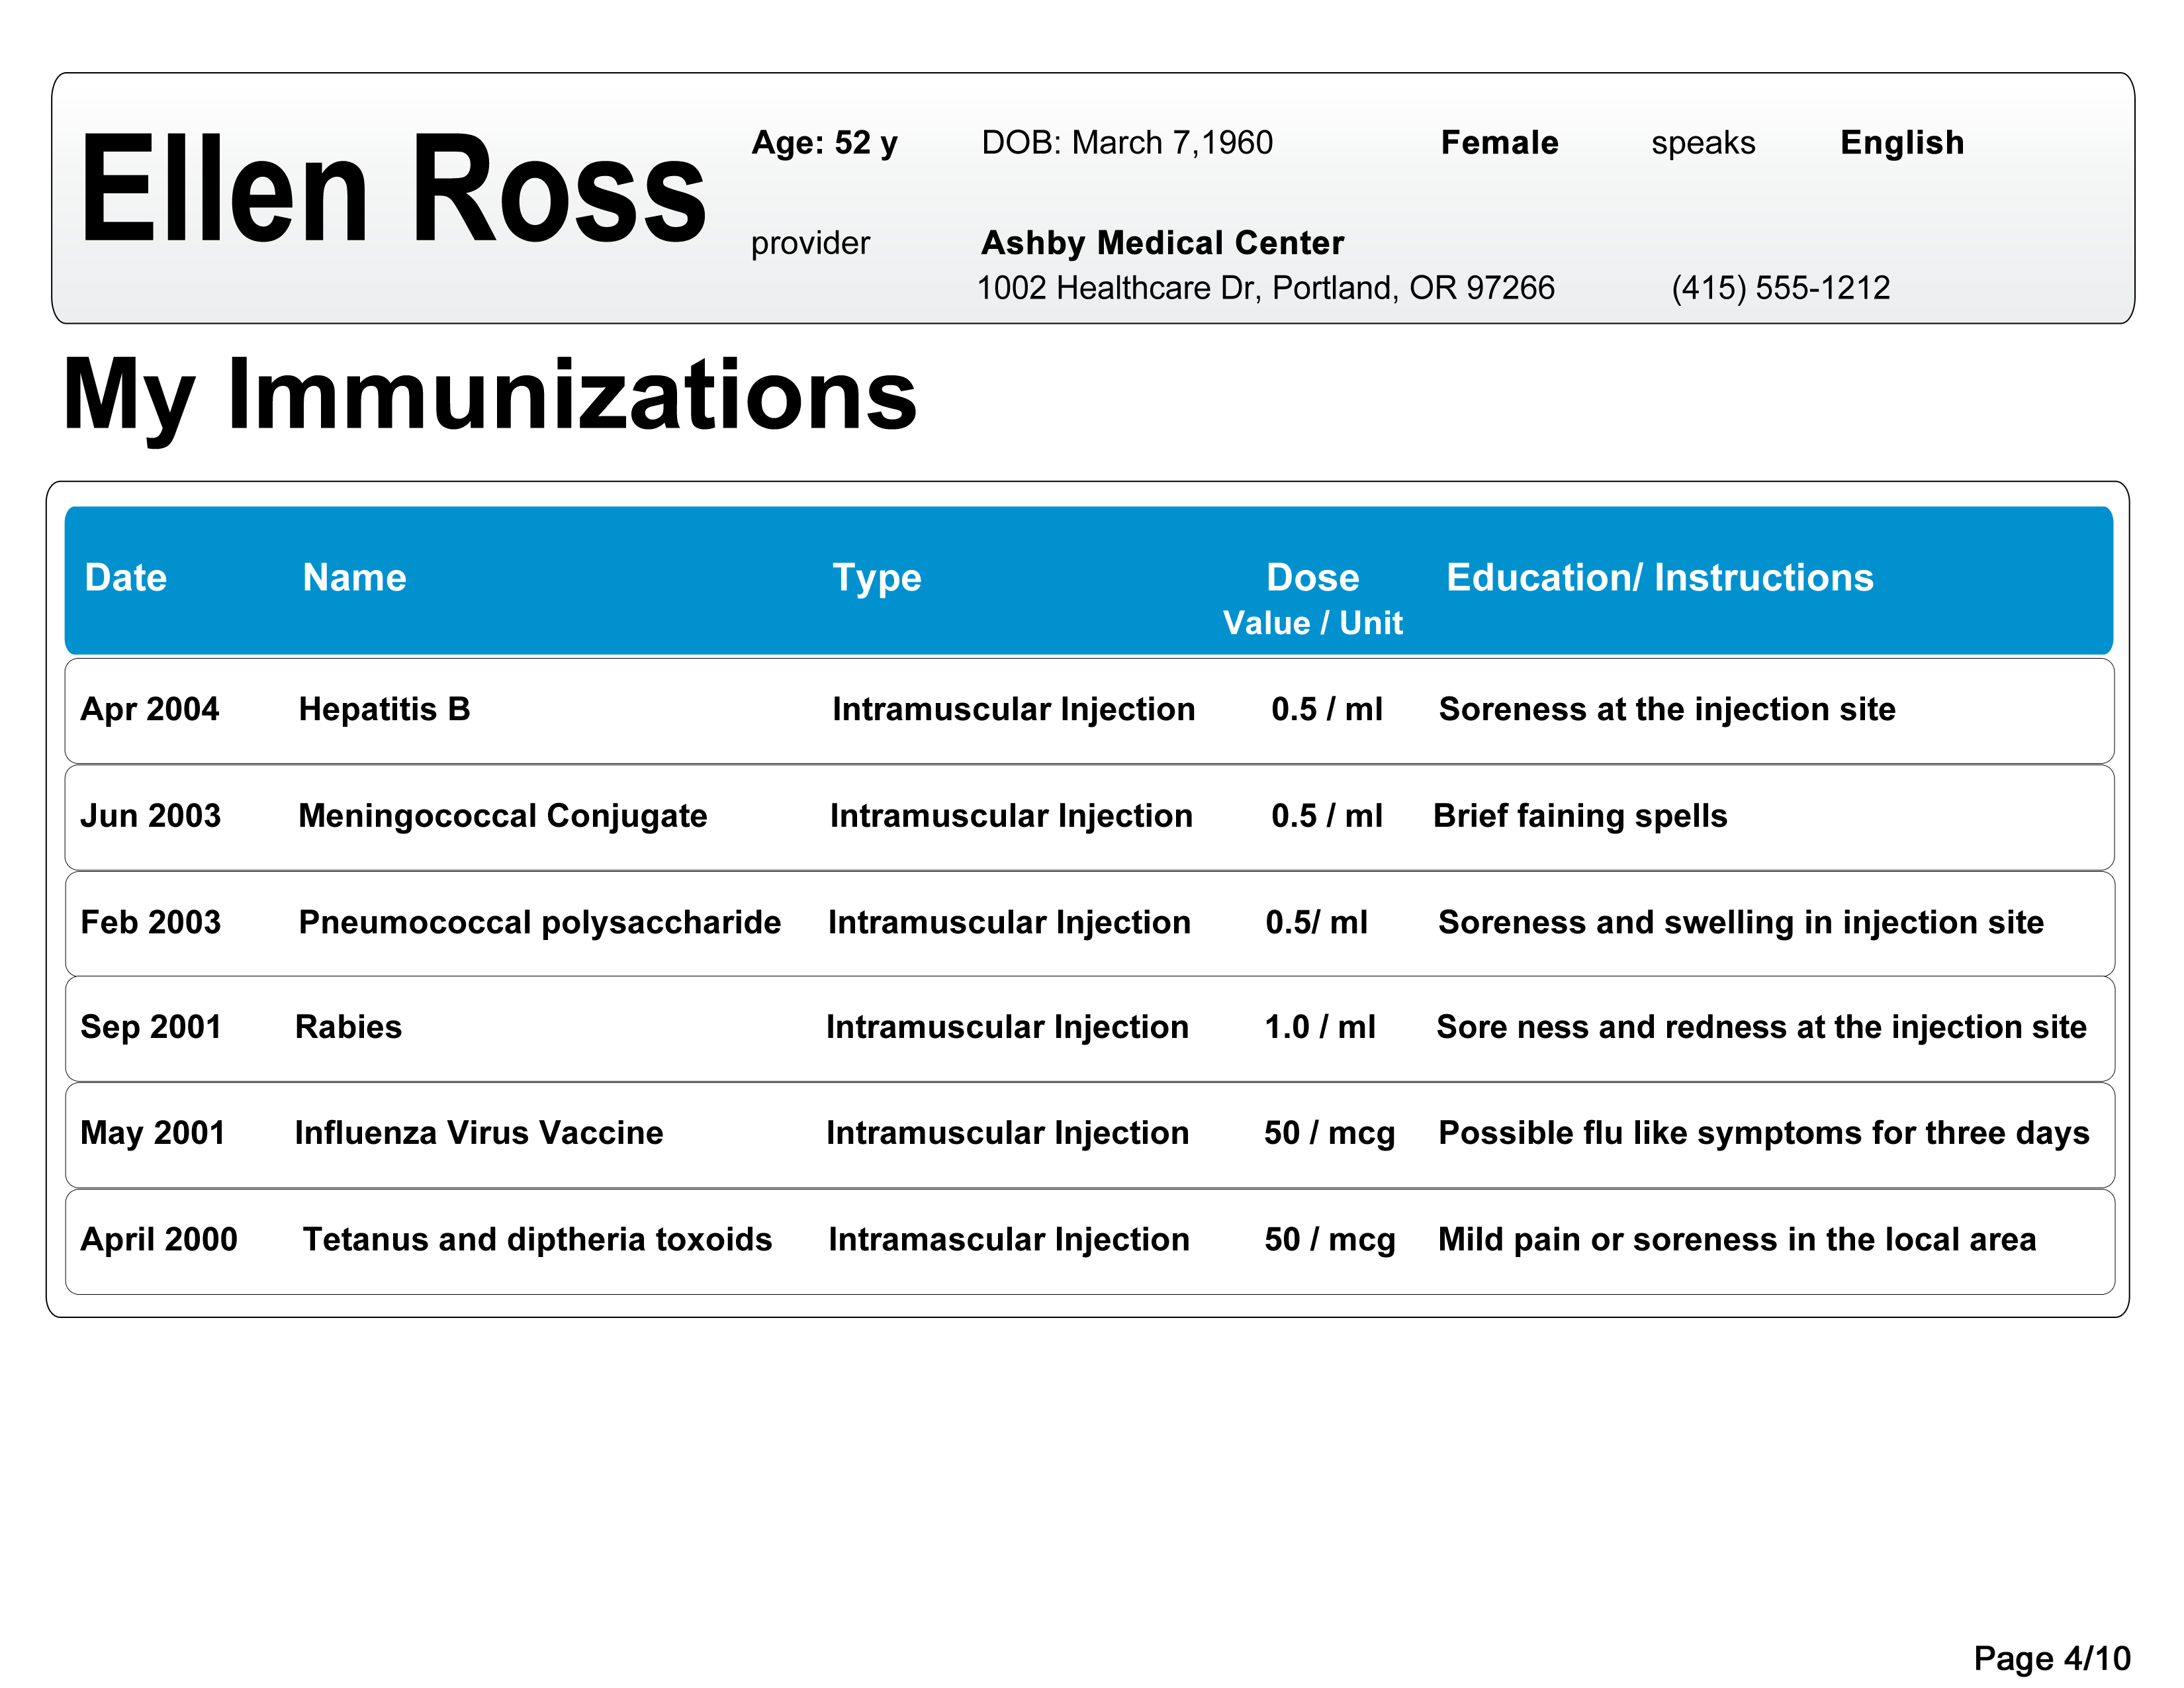Click the Type column header
2184x1688 pixels.
876,578
